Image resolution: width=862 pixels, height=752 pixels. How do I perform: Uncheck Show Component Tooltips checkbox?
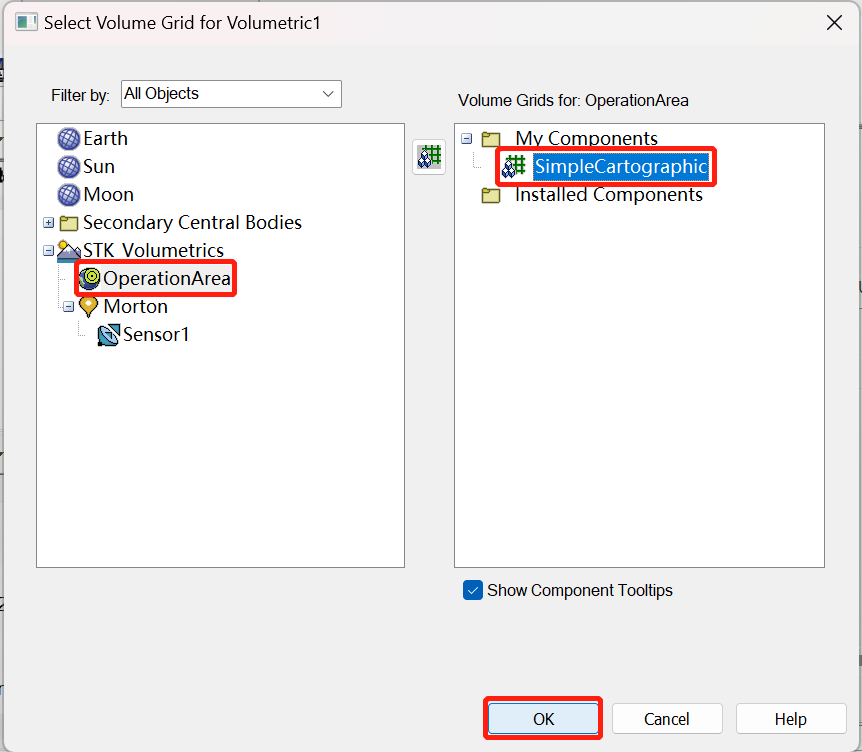(x=473, y=590)
